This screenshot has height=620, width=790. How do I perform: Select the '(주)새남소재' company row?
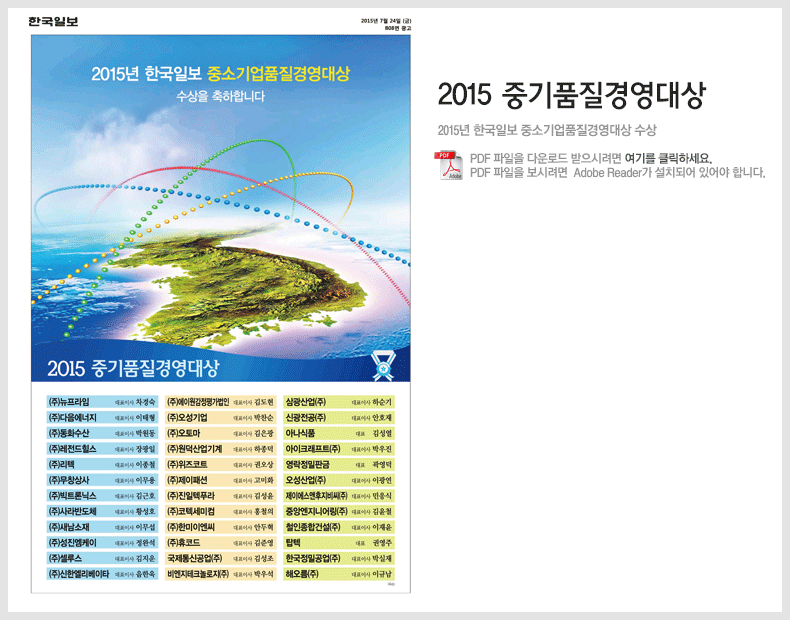click(102, 527)
